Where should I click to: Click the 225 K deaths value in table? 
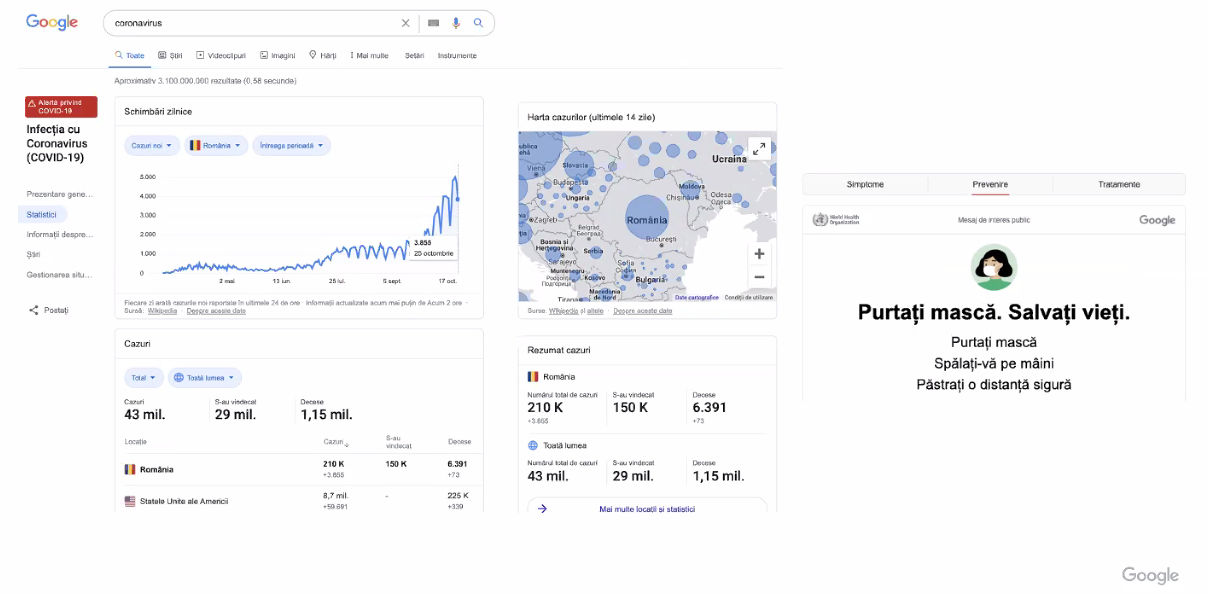[x=457, y=495]
